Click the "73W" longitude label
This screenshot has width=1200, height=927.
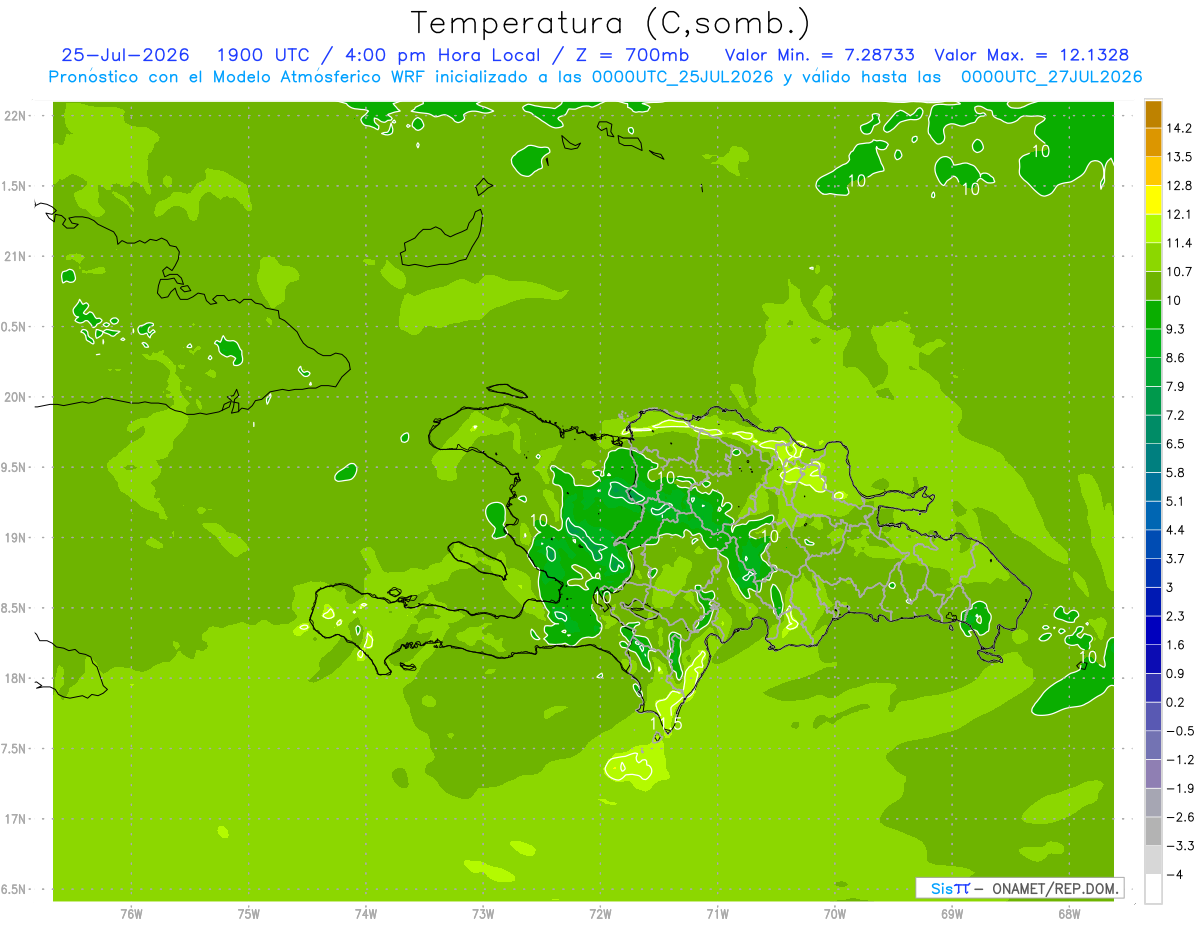pos(483,914)
